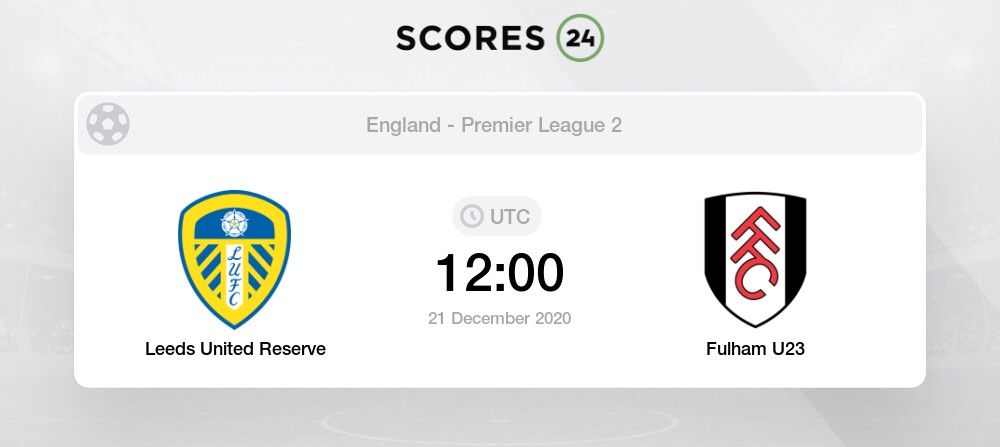Click the league header bar background
The height and width of the screenshot is (447, 1000).
pos(499,124)
